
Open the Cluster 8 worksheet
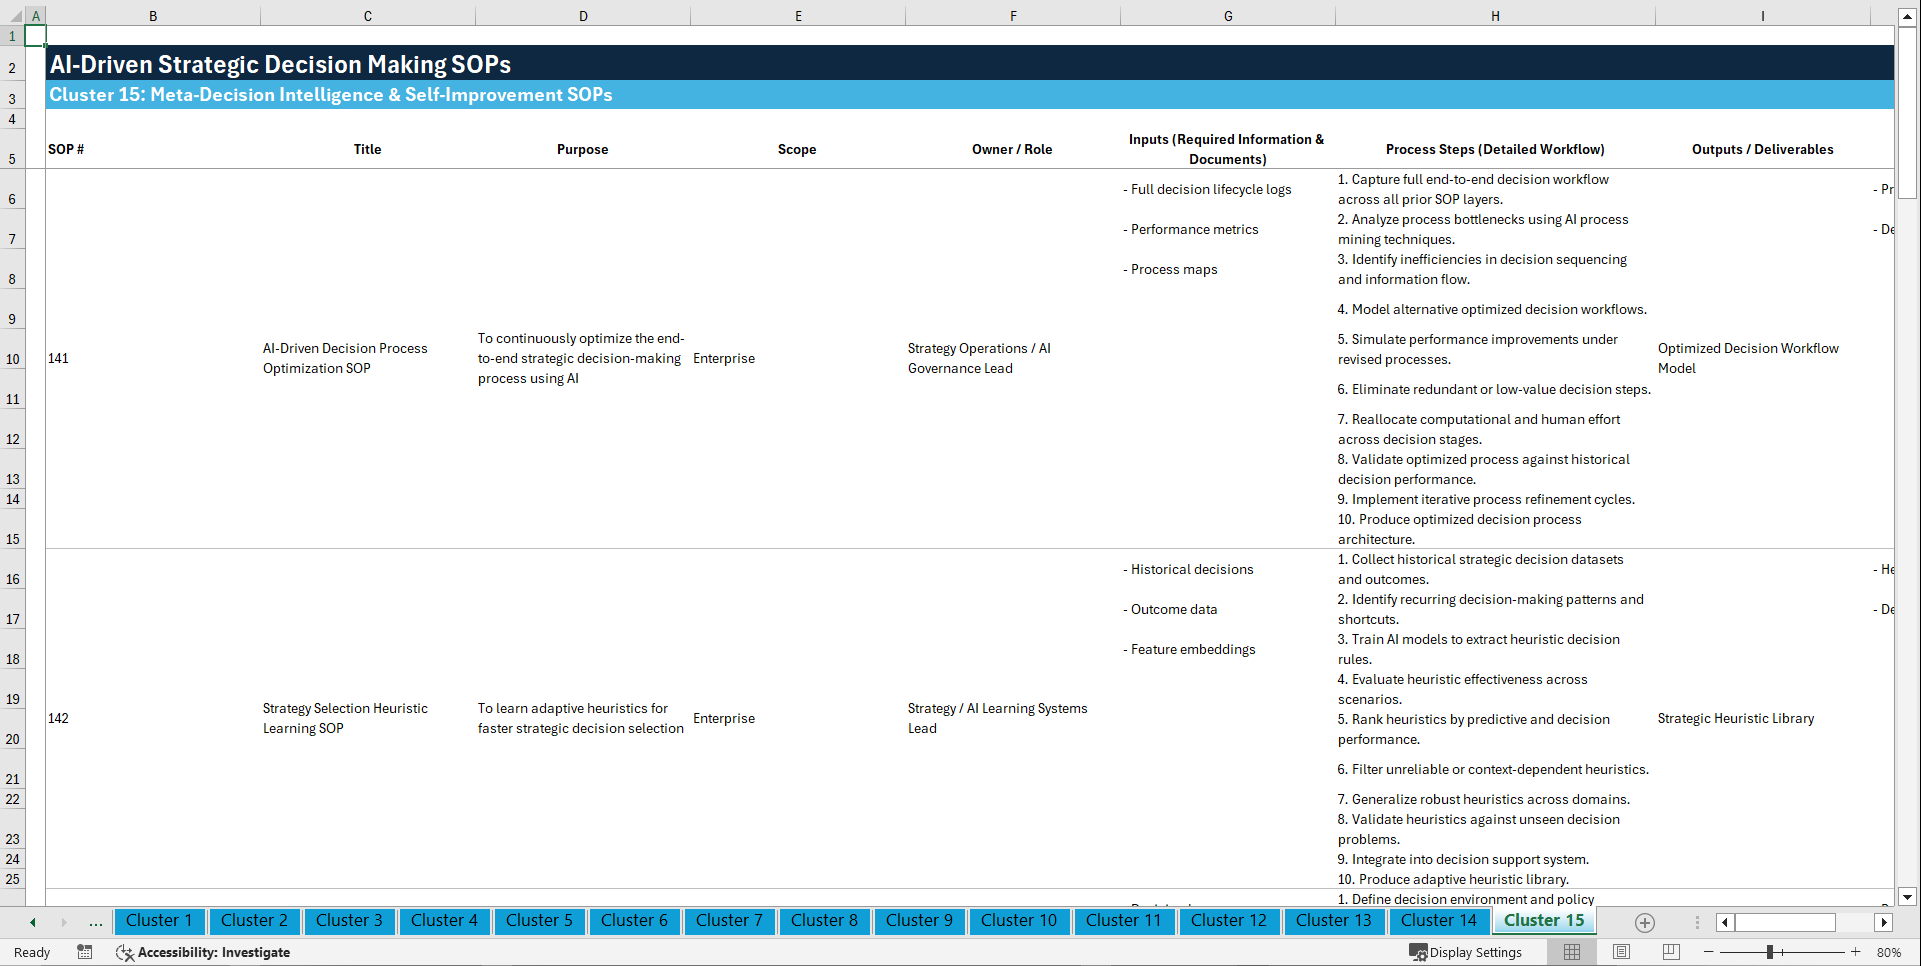824,921
